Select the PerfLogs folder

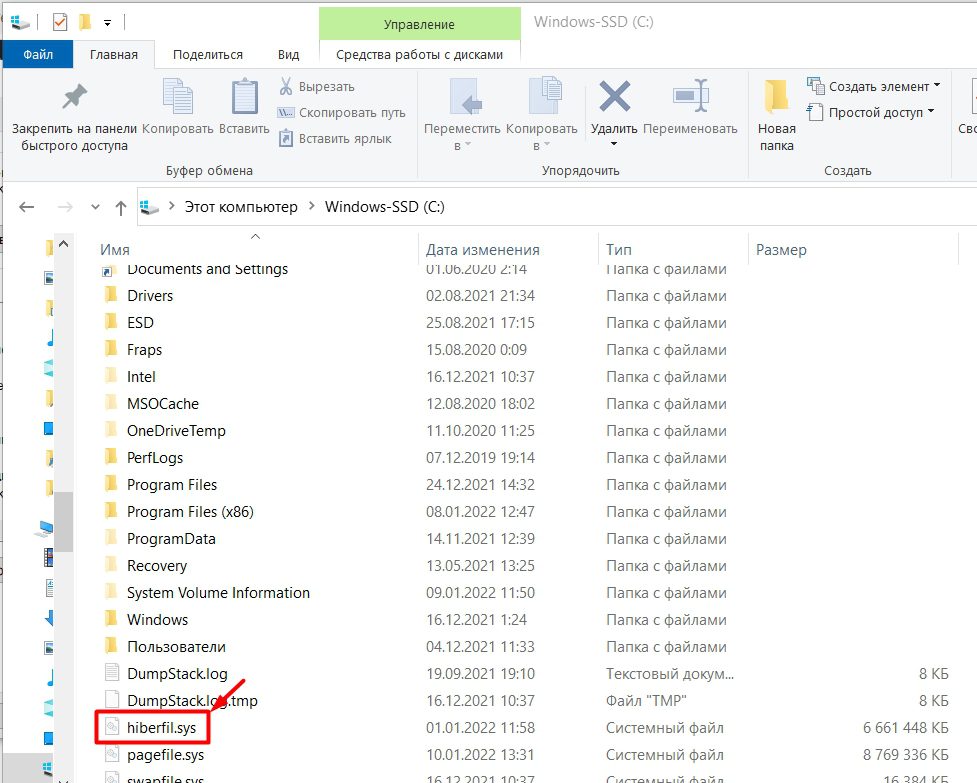pos(155,458)
